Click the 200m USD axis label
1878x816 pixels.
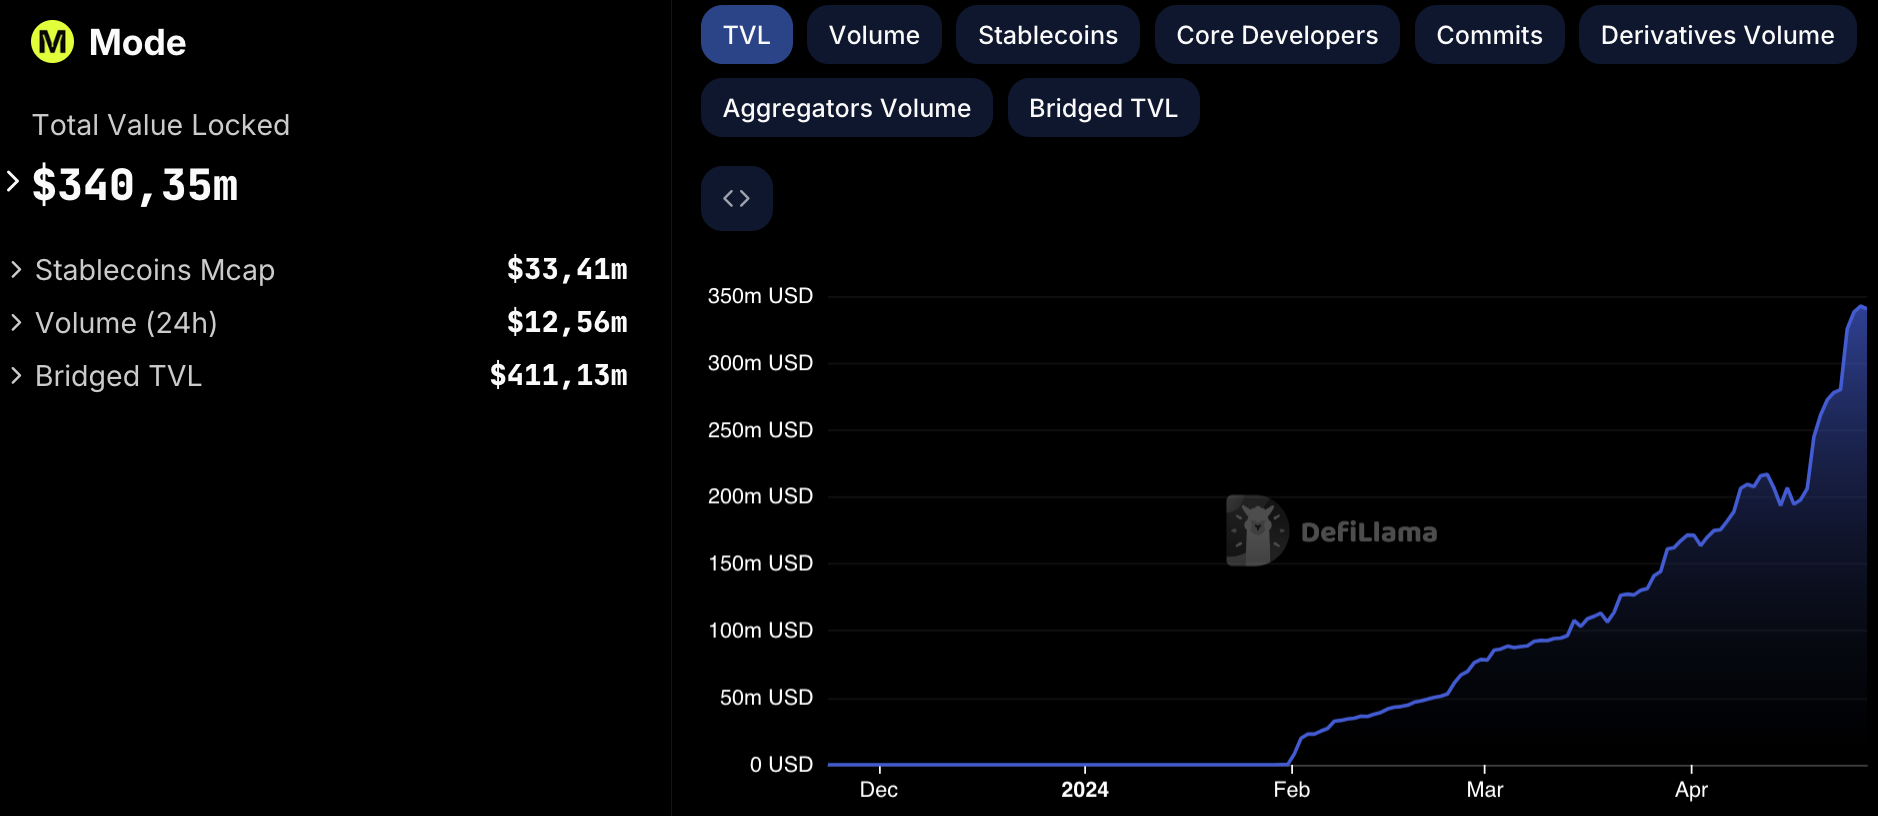tap(760, 496)
